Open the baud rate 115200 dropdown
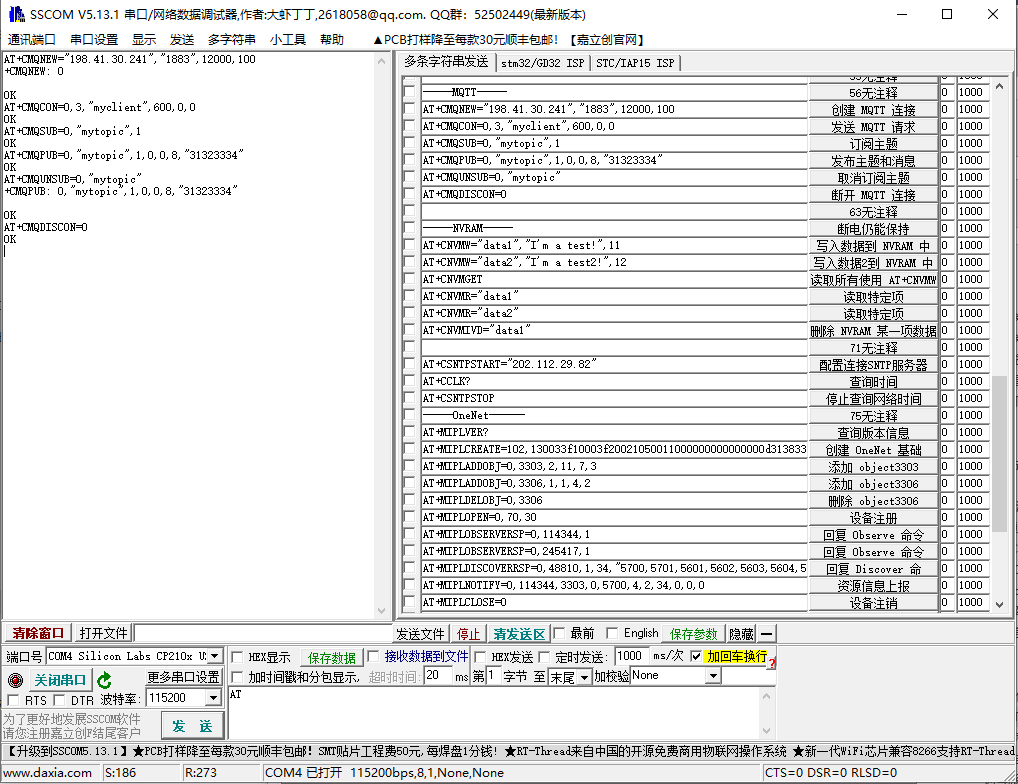Viewport: 1018px width, 784px height. [214, 698]
